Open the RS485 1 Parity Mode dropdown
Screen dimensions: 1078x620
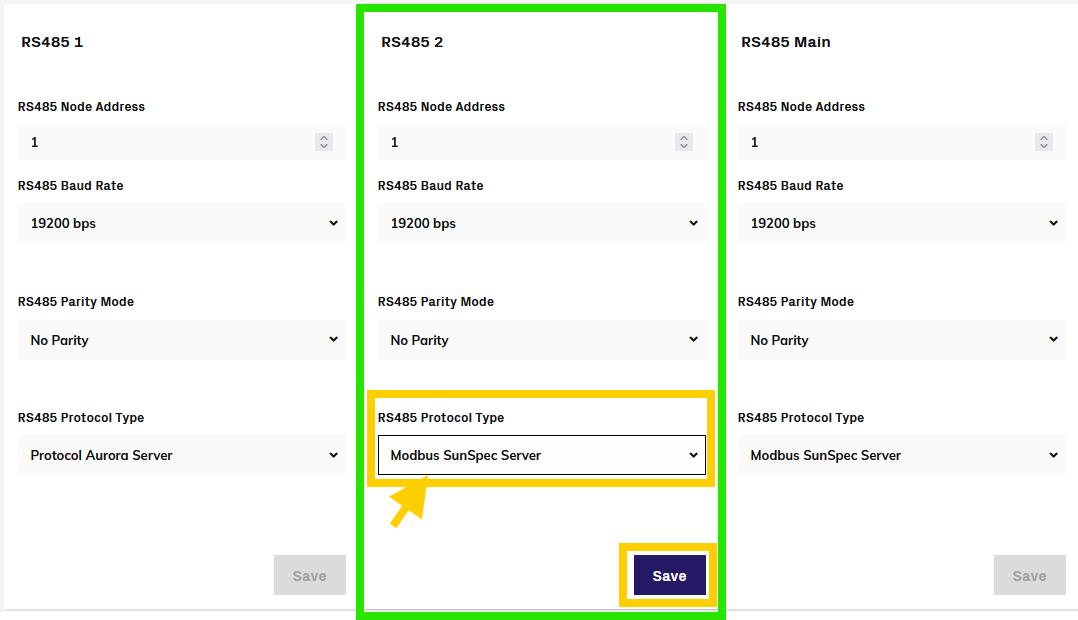[x=182, y=340]
